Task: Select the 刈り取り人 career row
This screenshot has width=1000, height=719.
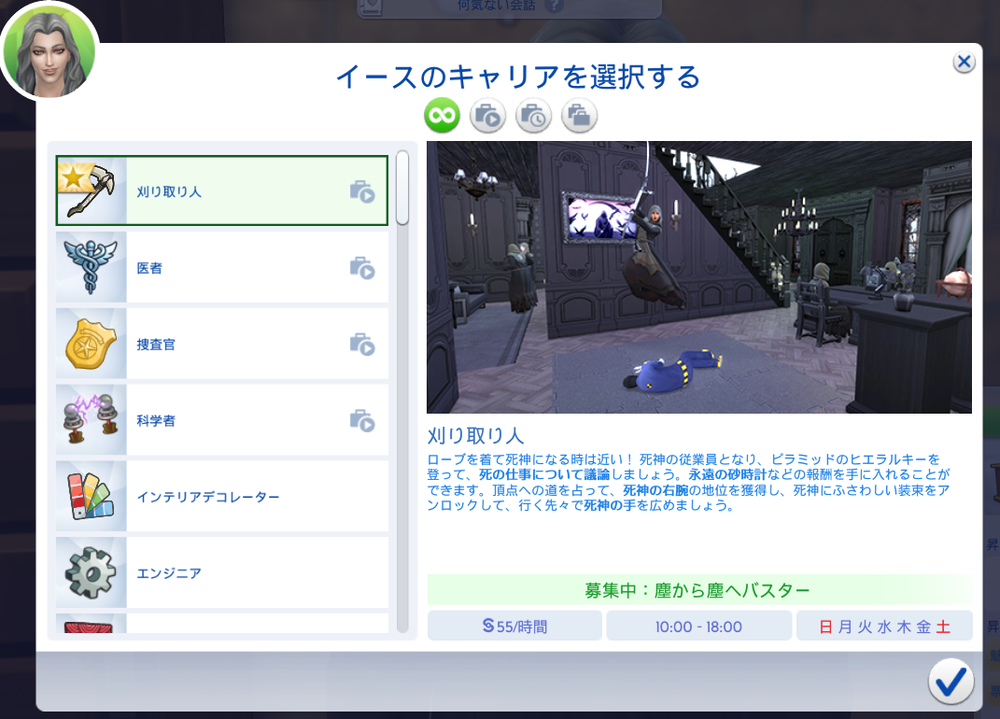Action: (x=222, y=191)
